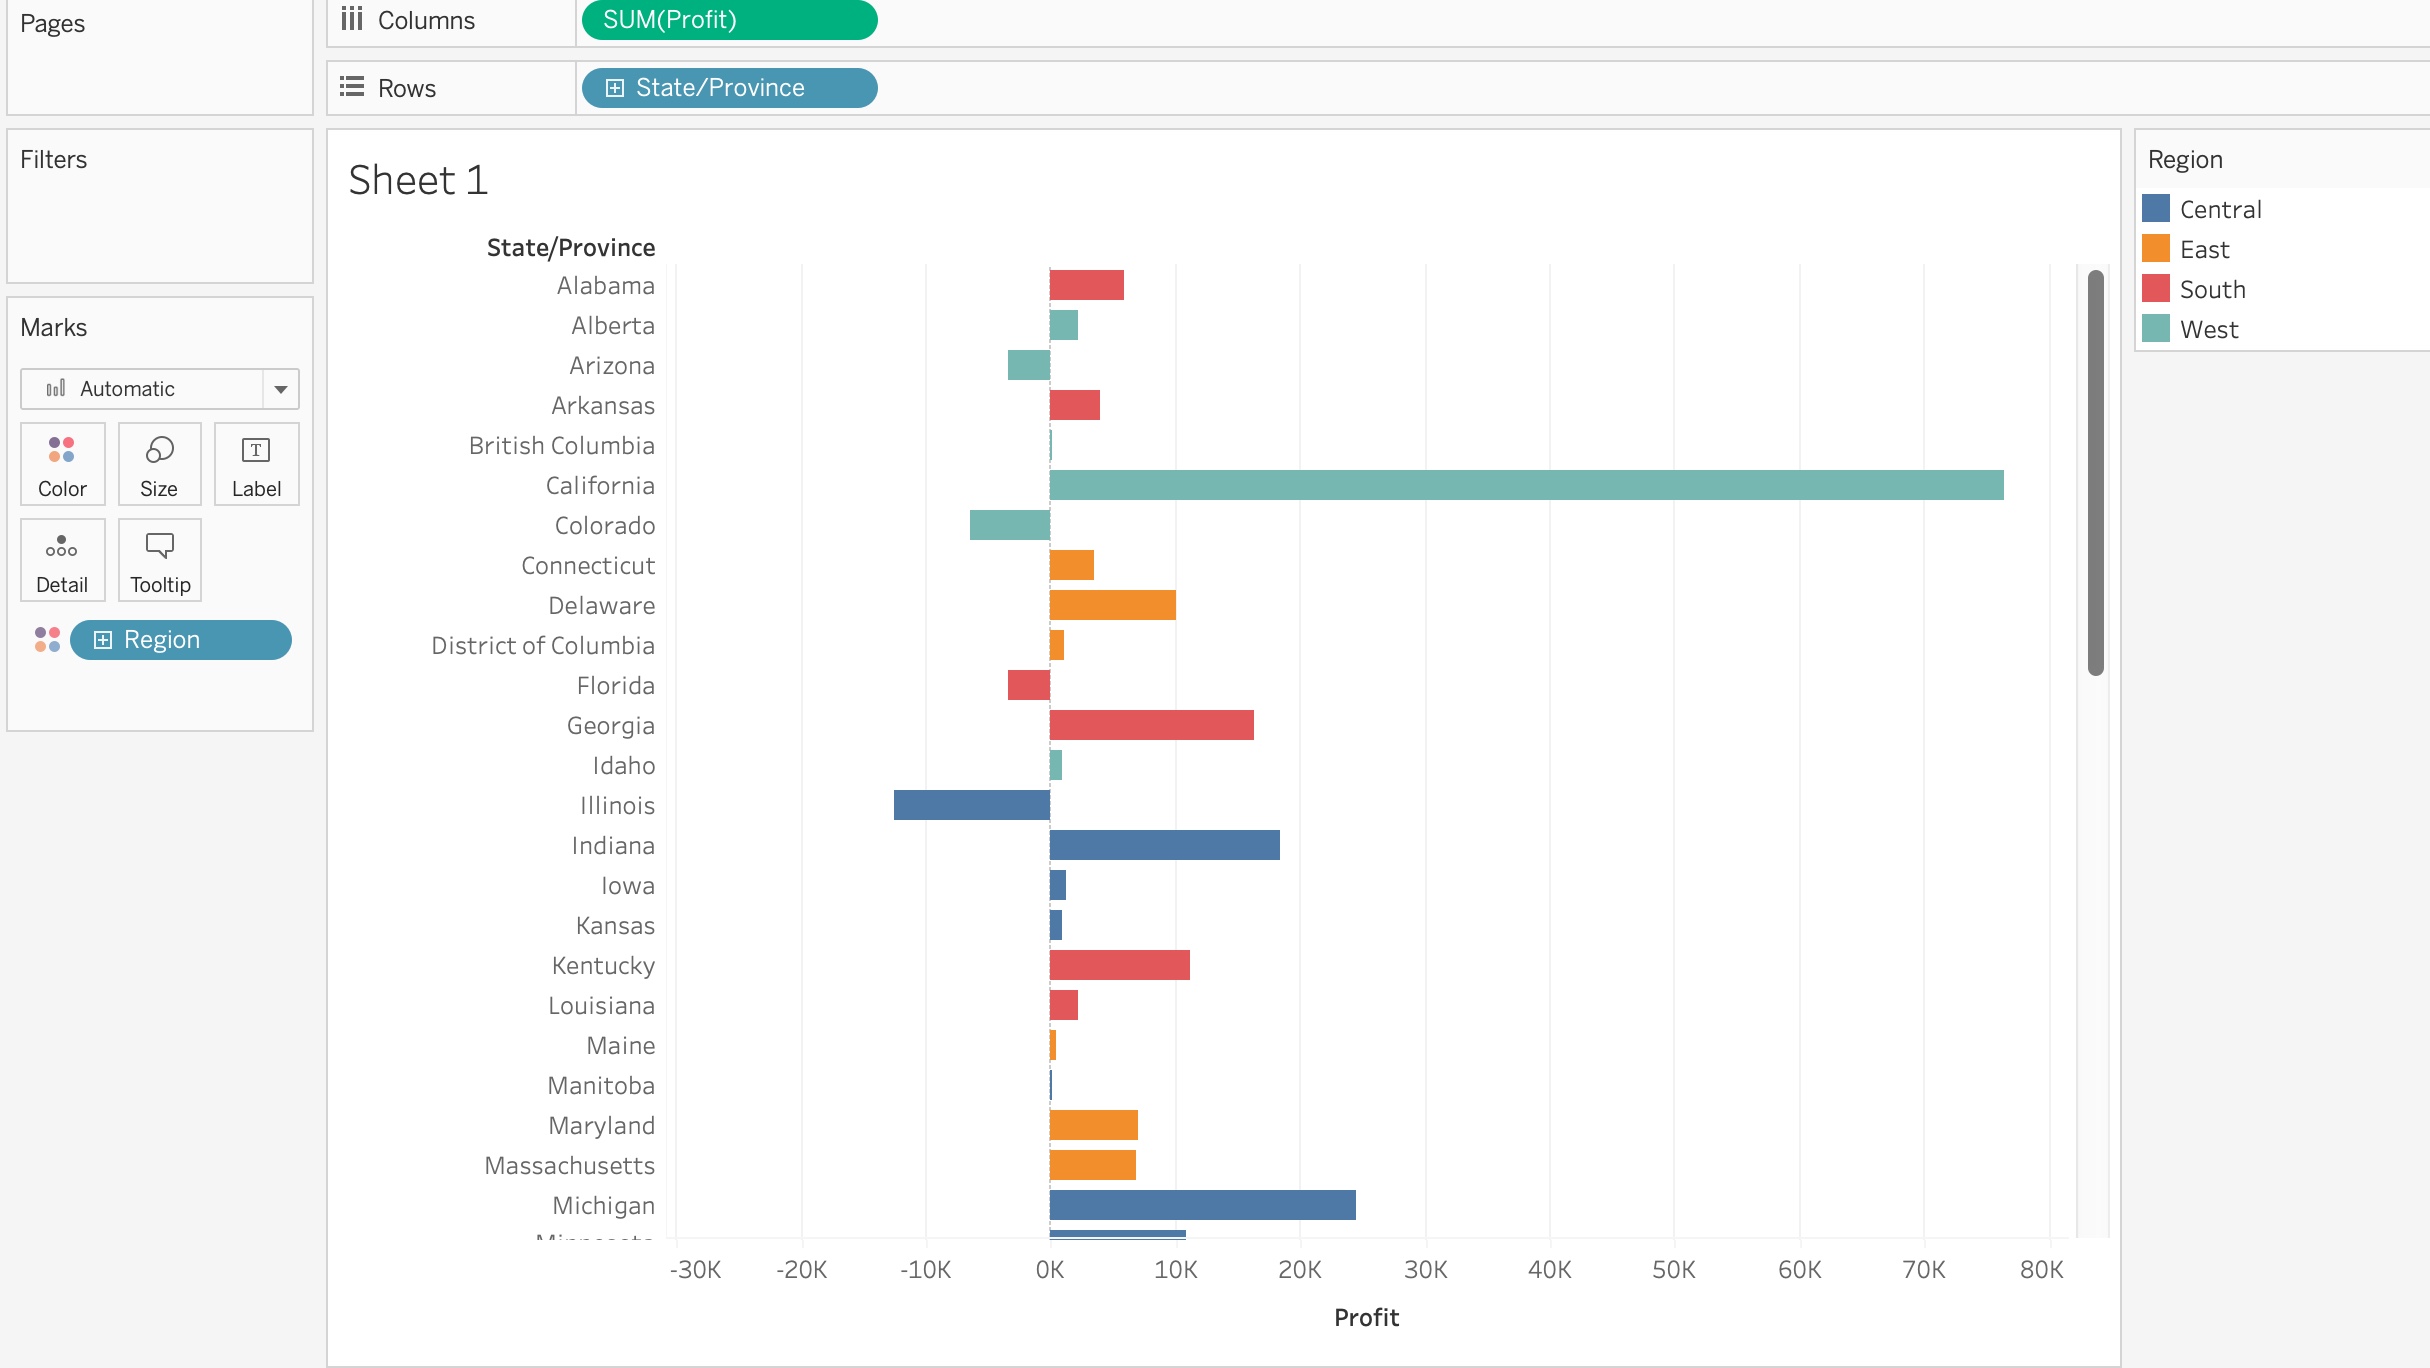The height and width of the screenshot is (1368, 2430).
Task: Click the color legend icon beside Region pill
Action: coord(46,639)
